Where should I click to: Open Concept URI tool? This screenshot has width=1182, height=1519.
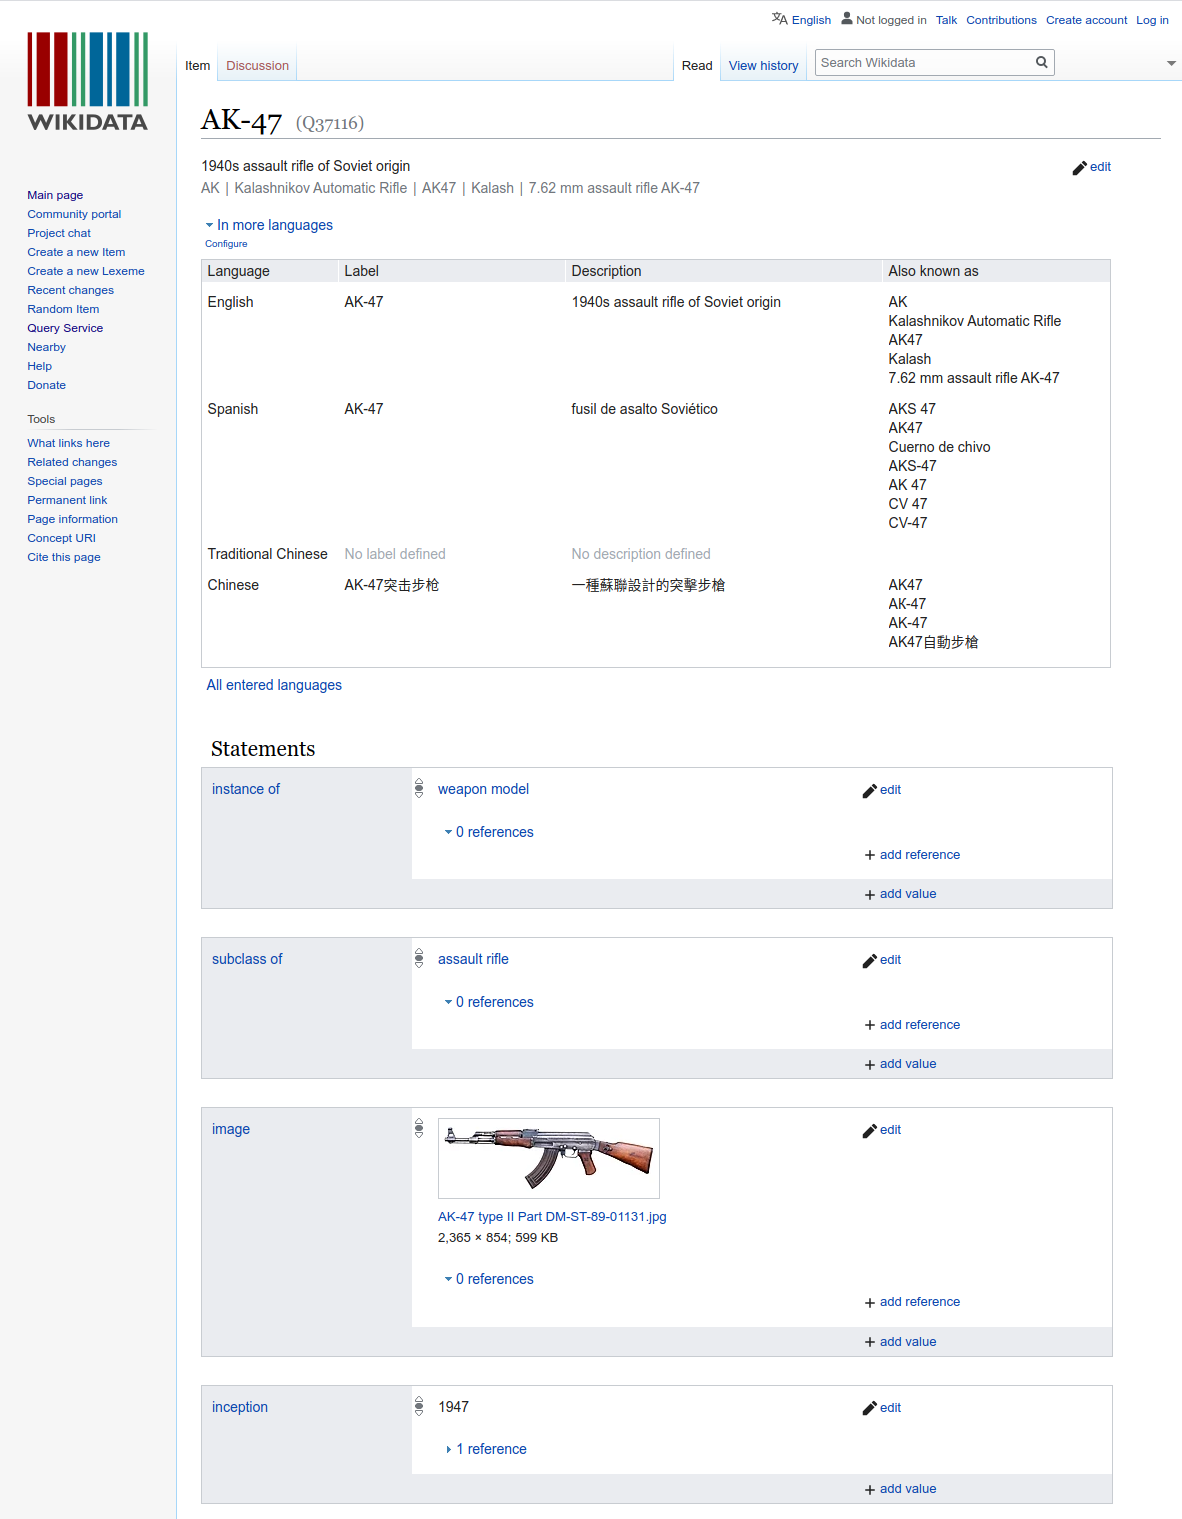coord(61,538)
